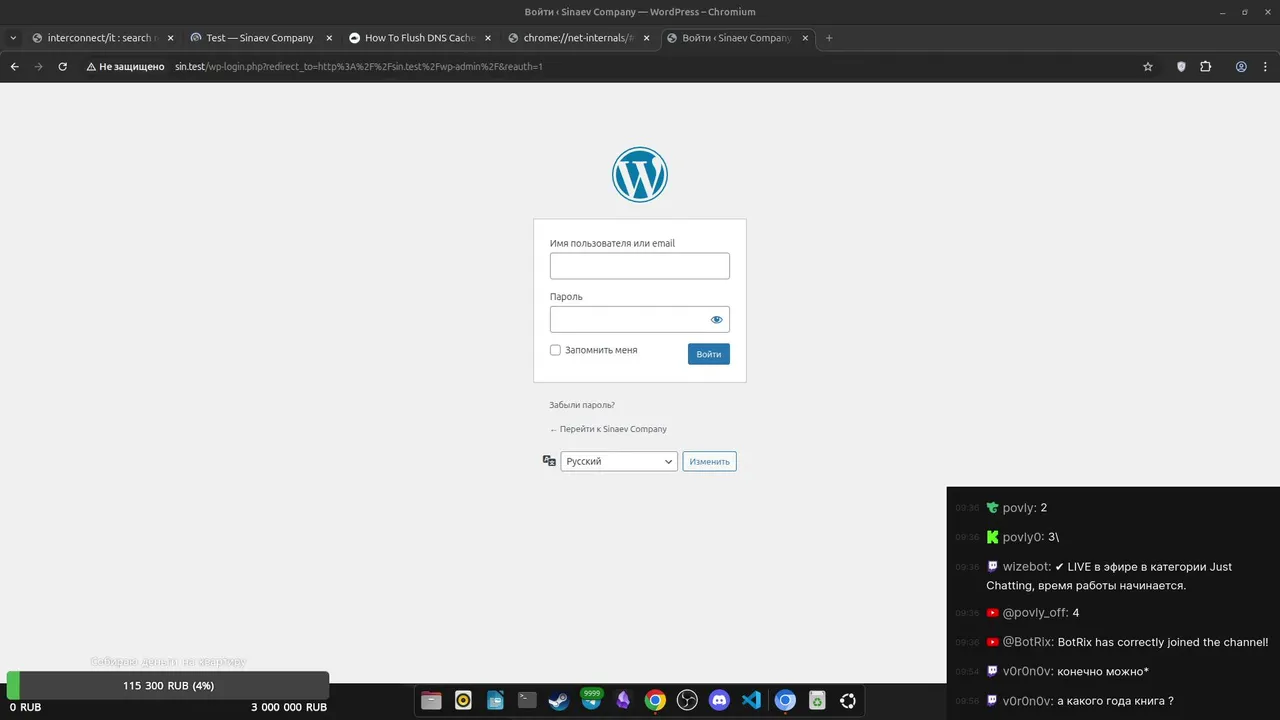Open the Trash from the dock
Image resolution: width=1280 pixels, height=720 pixels.
pyautogui.click(x=817, y=701)
